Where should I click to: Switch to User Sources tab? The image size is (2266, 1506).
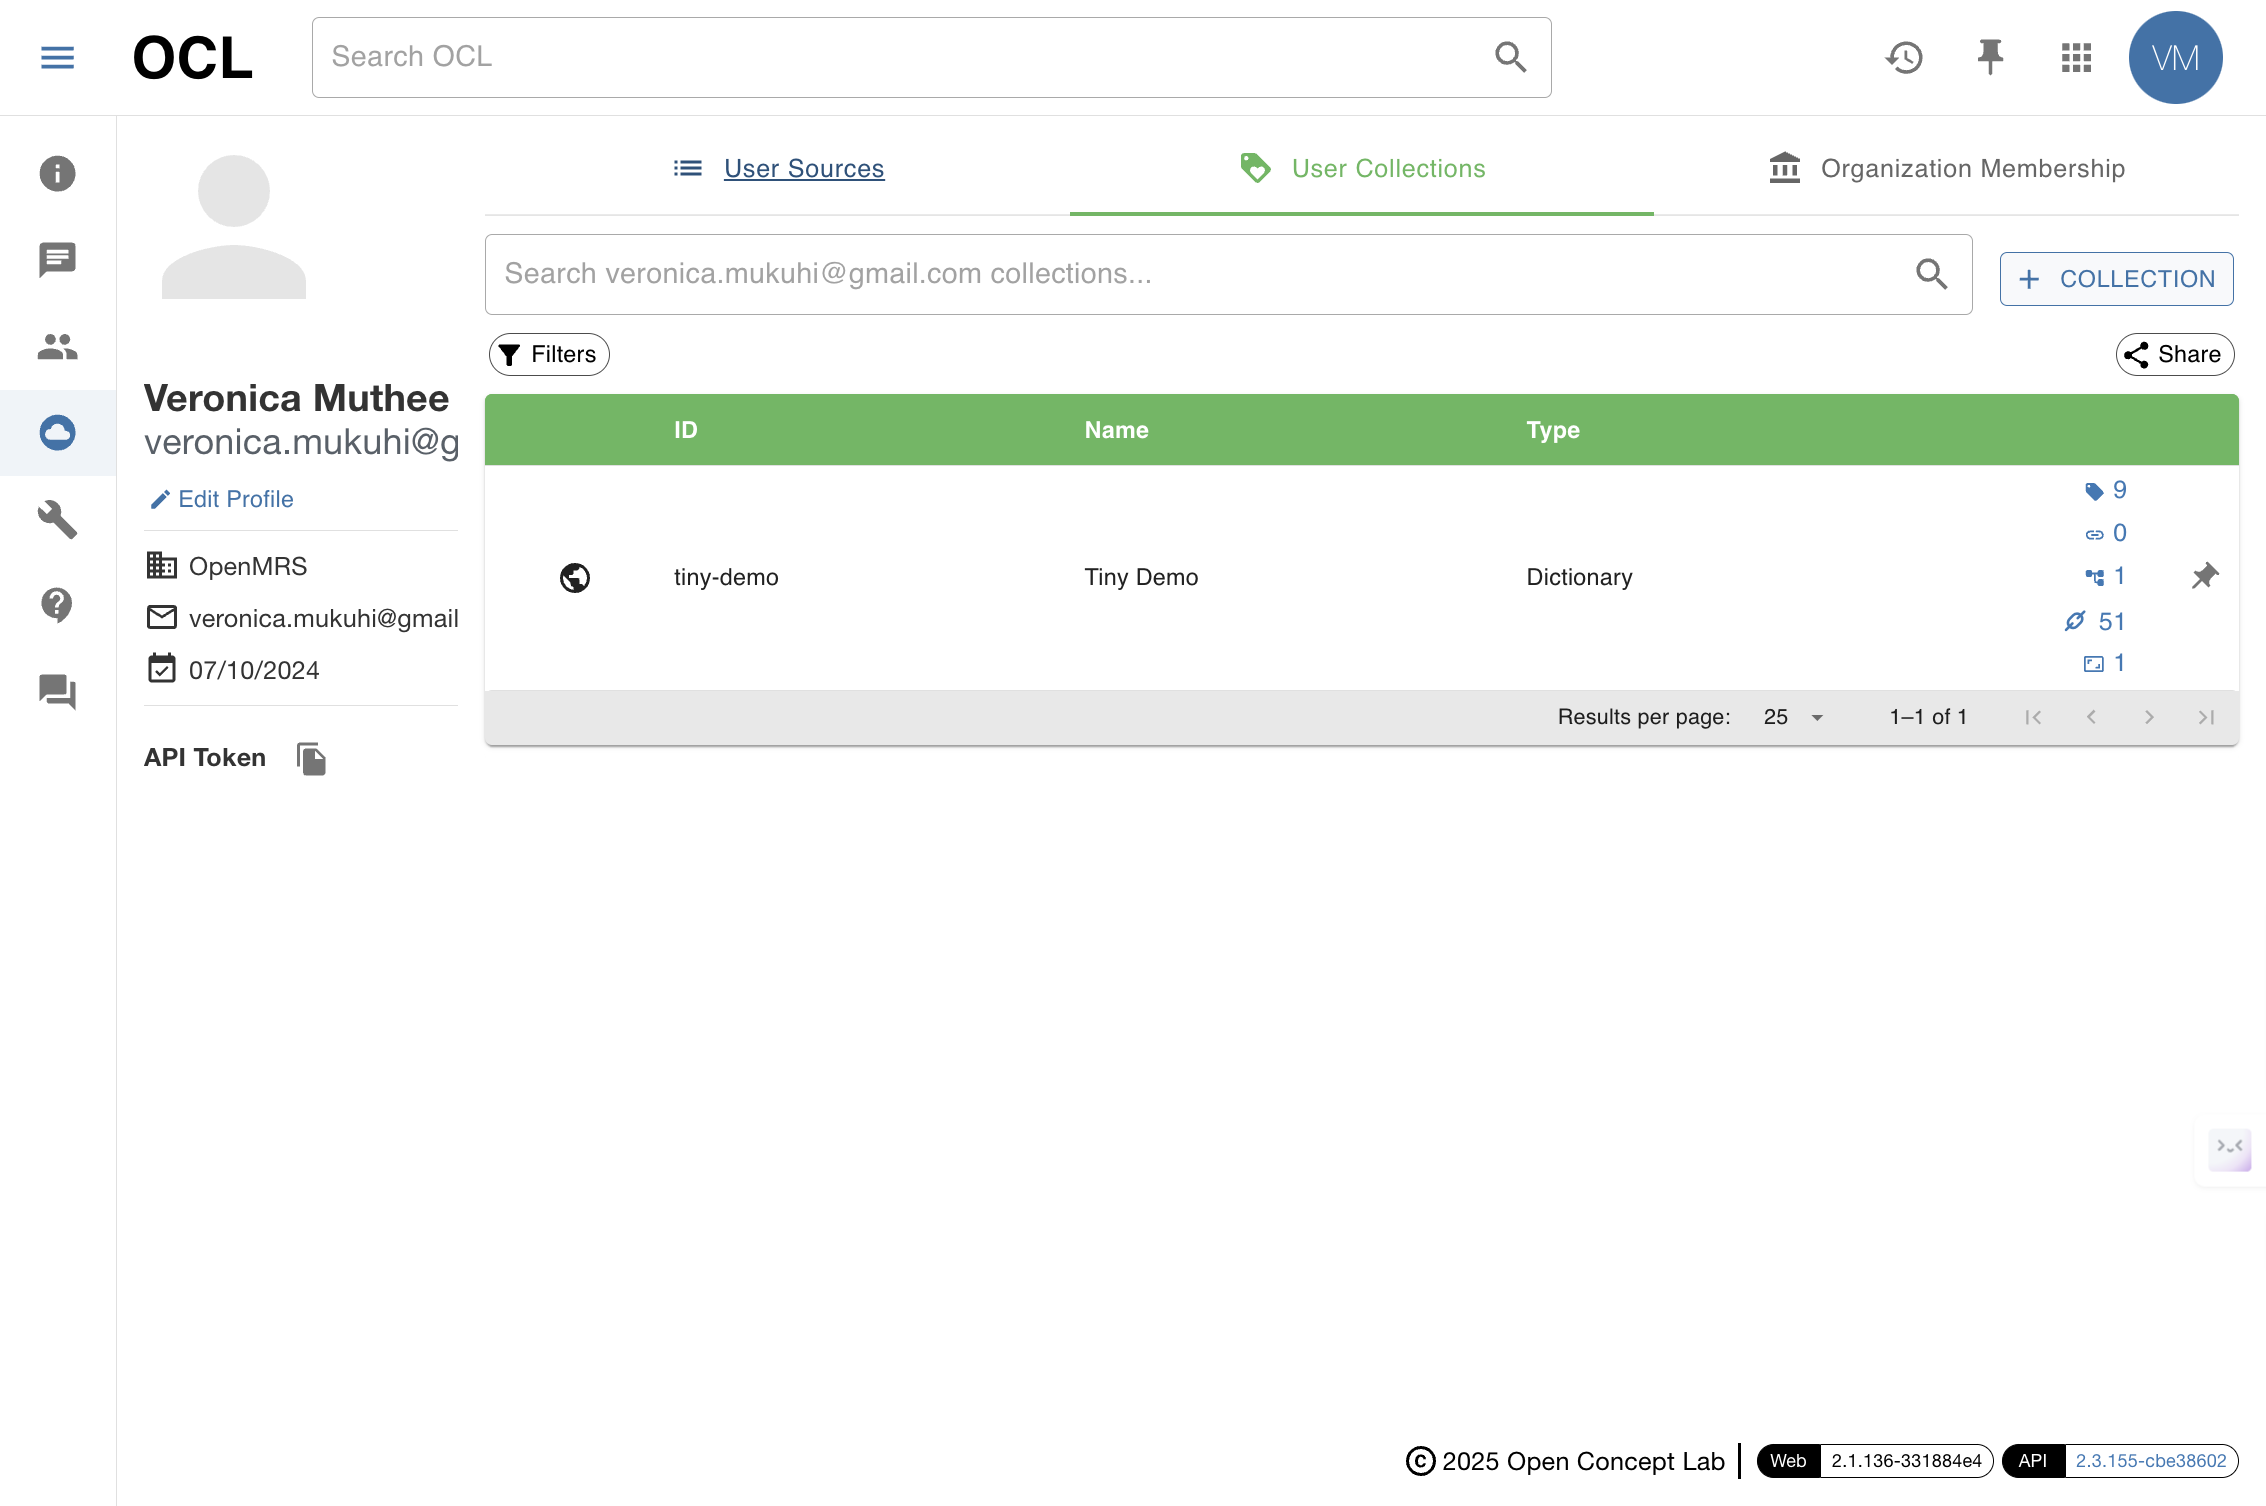point(778,168)
